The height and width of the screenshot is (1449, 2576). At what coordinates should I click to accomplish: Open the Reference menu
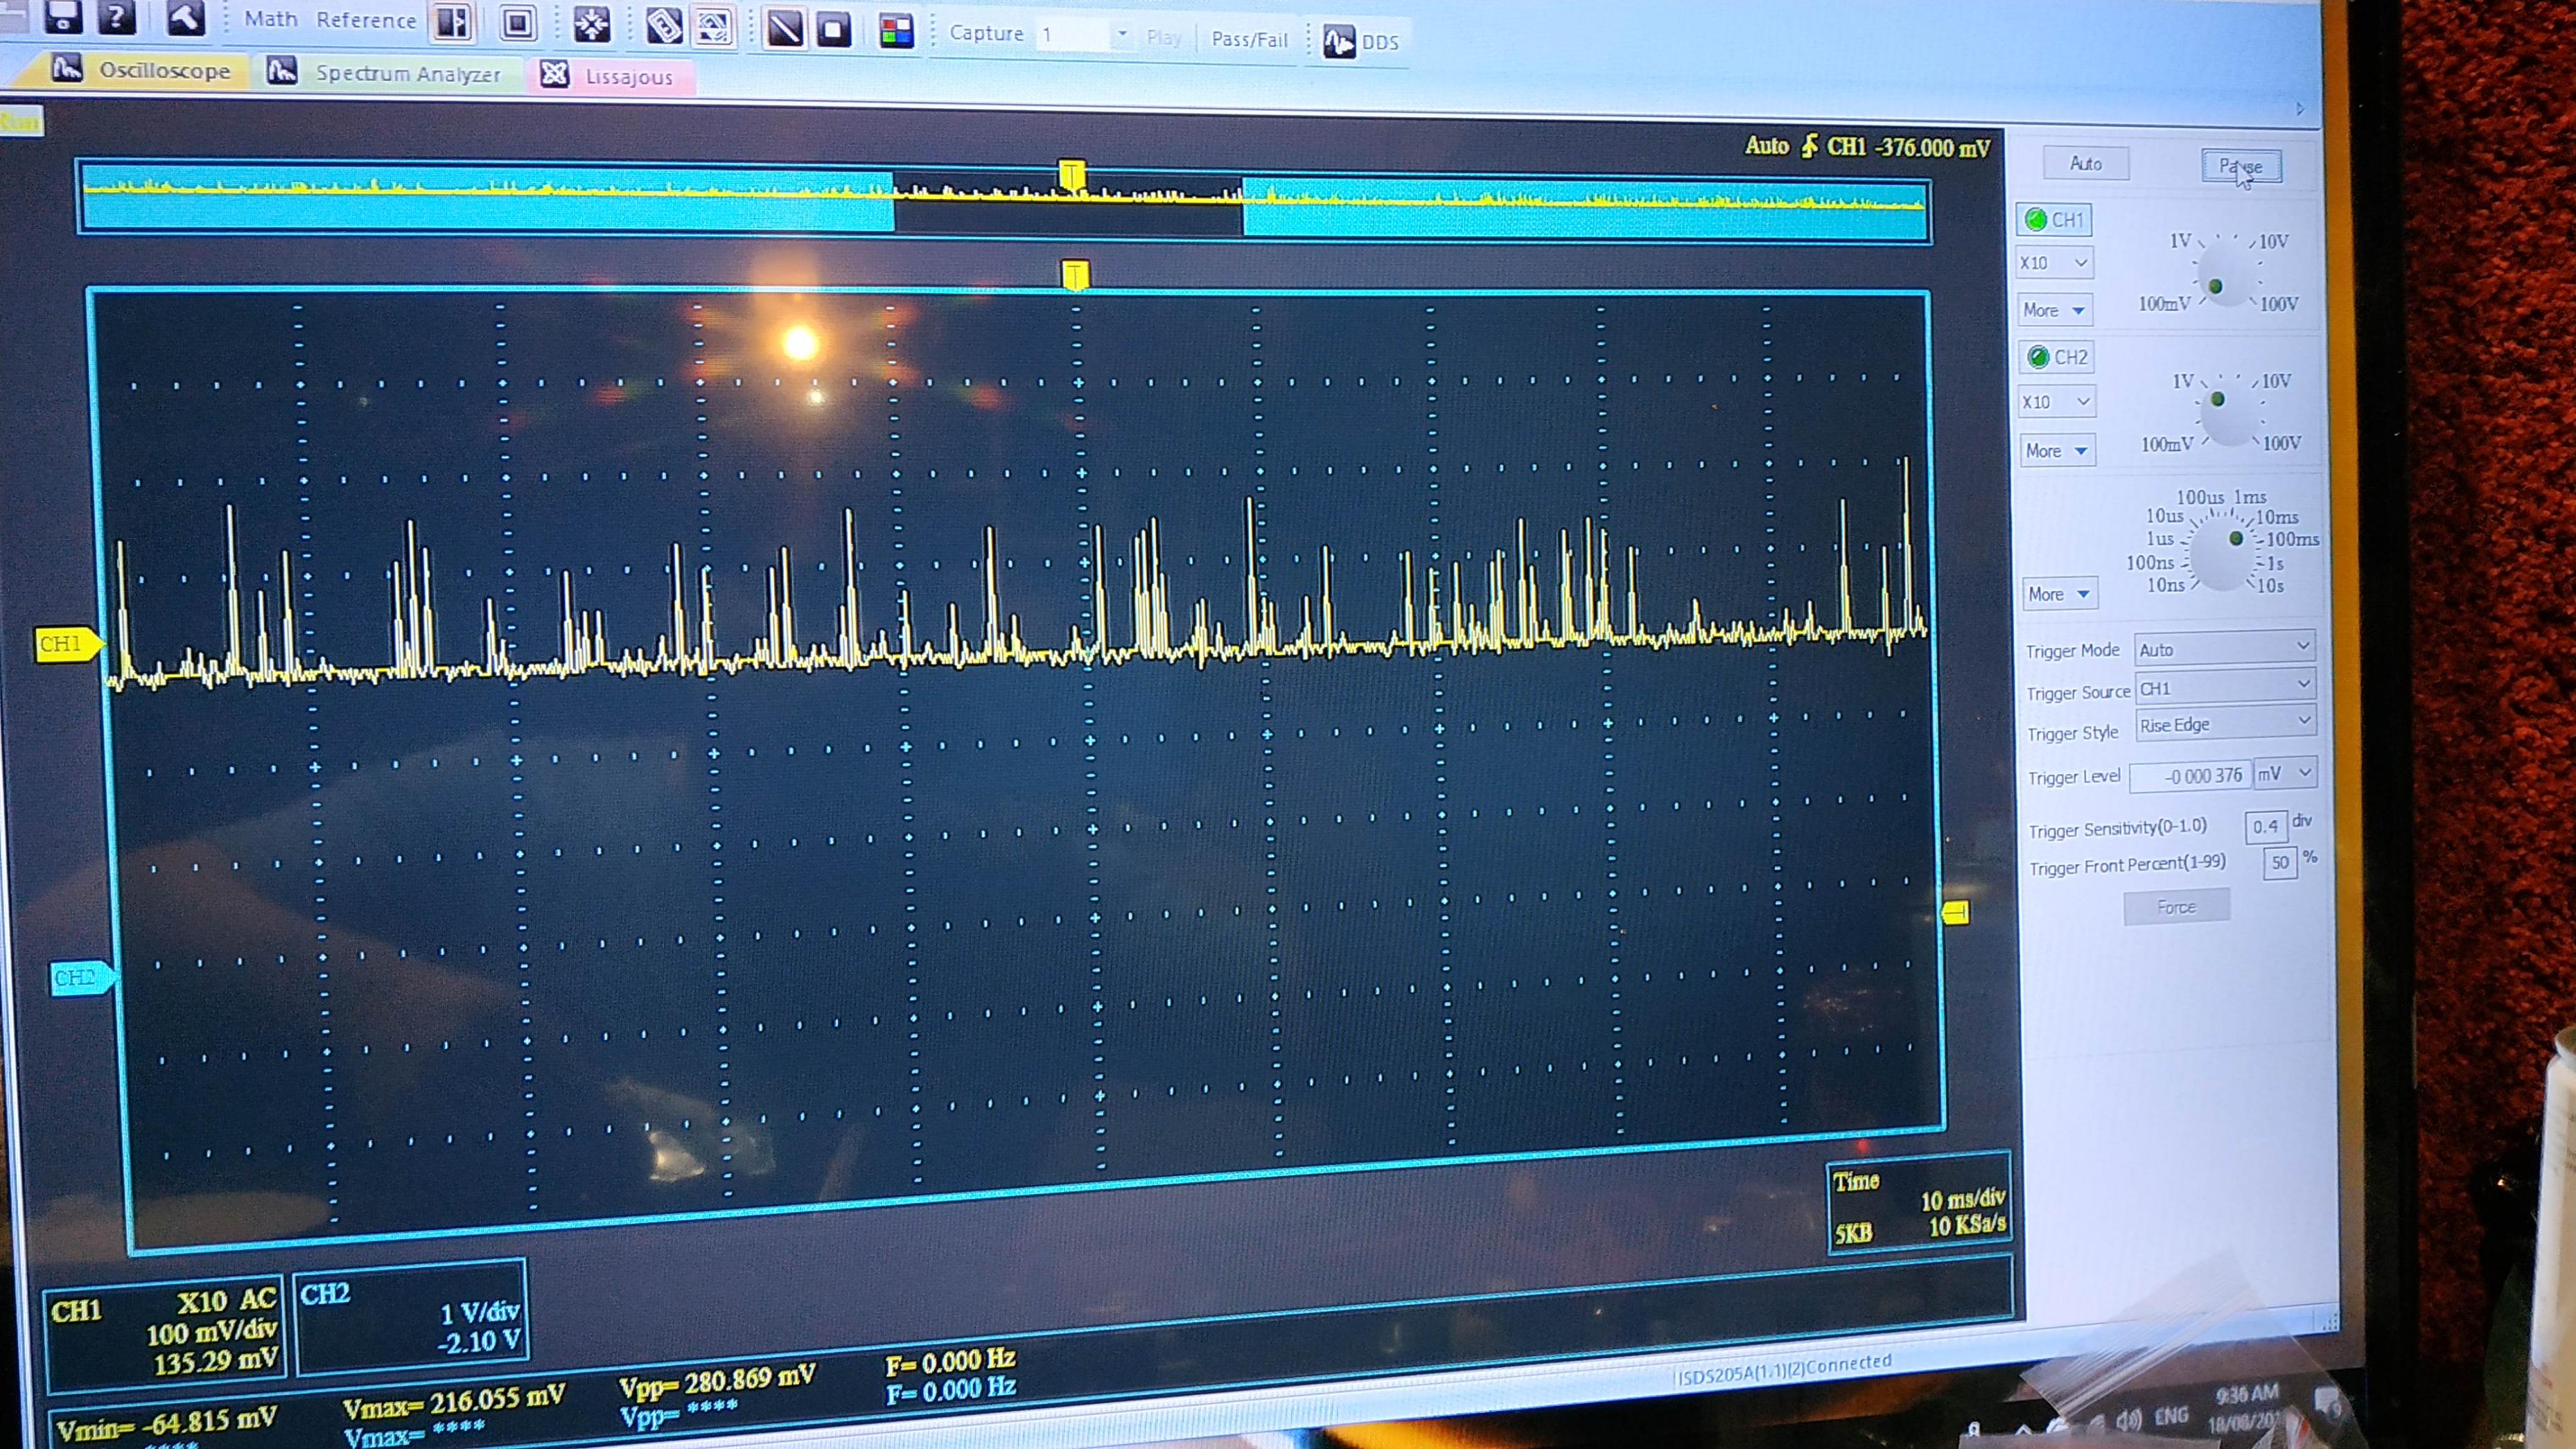[366, 20]
